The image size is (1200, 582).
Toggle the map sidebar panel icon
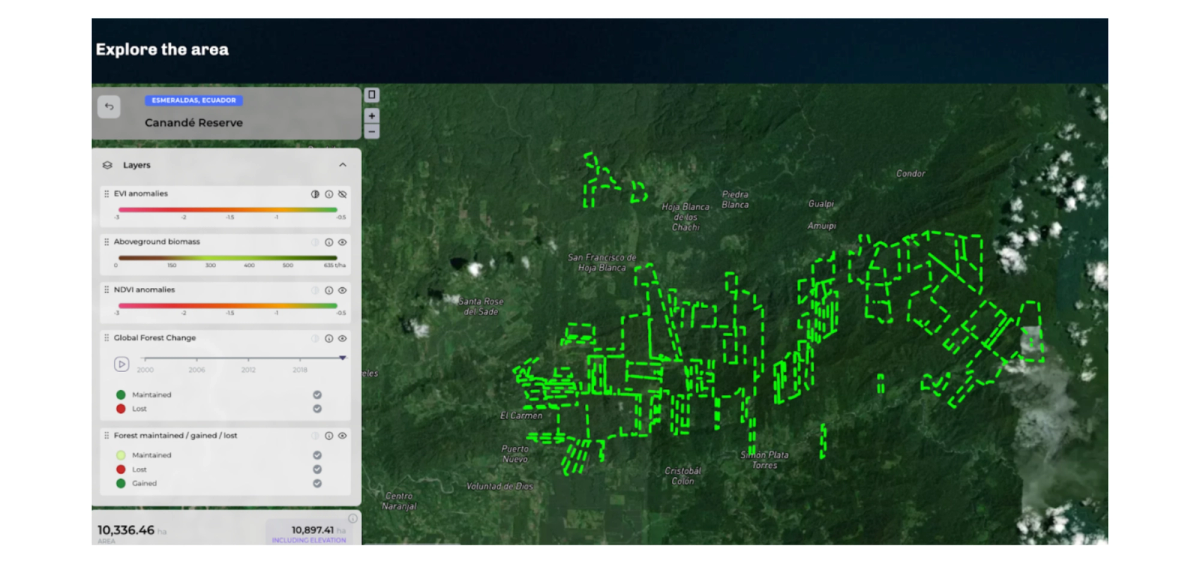372,95
